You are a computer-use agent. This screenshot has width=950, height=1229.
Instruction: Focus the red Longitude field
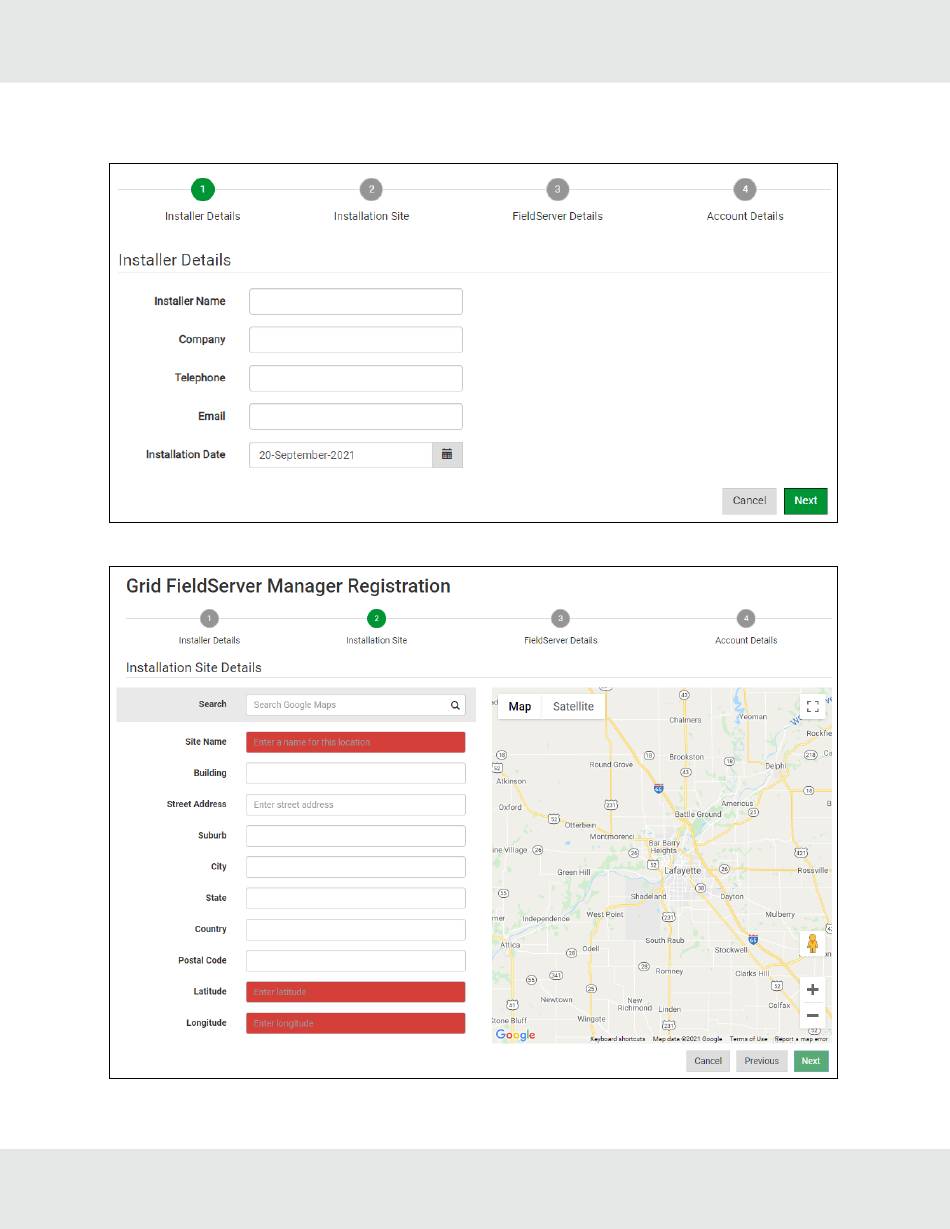pyautogui.click(x=356, y=1023)
